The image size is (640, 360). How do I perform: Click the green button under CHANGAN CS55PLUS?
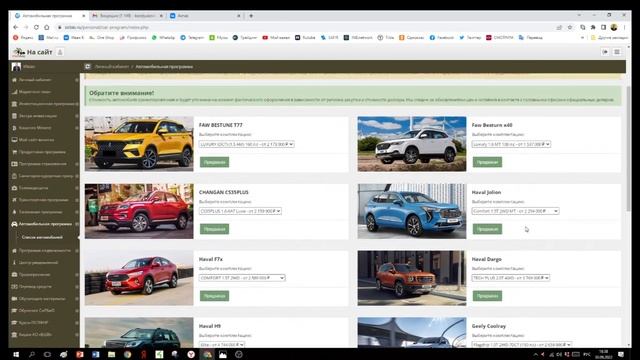pyautogui.click(x=214, y=229)
